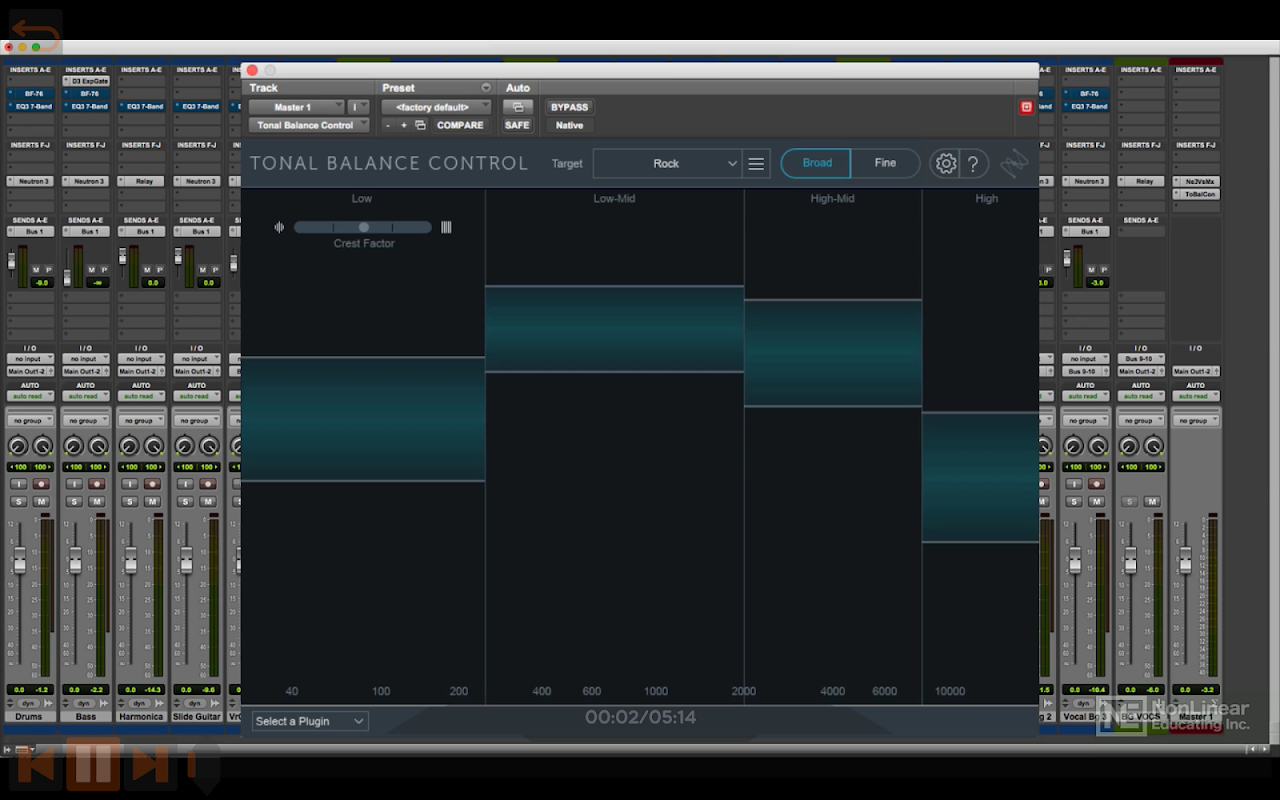Click the automation enable icon under Auto
The width and height of the screenshot is (1280, 800).
coord(517,107)
